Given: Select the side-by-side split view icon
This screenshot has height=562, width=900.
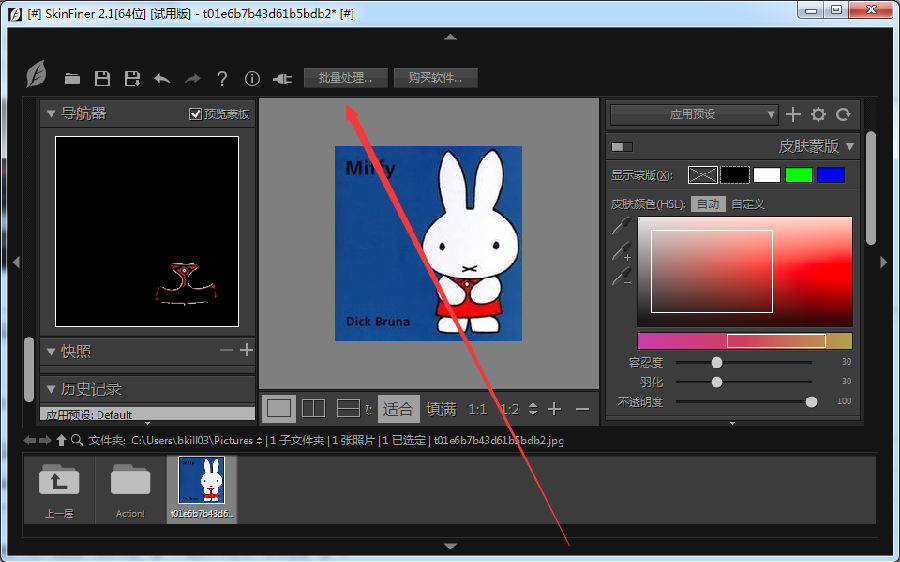Looking at the screenshot, I should 313,408.
